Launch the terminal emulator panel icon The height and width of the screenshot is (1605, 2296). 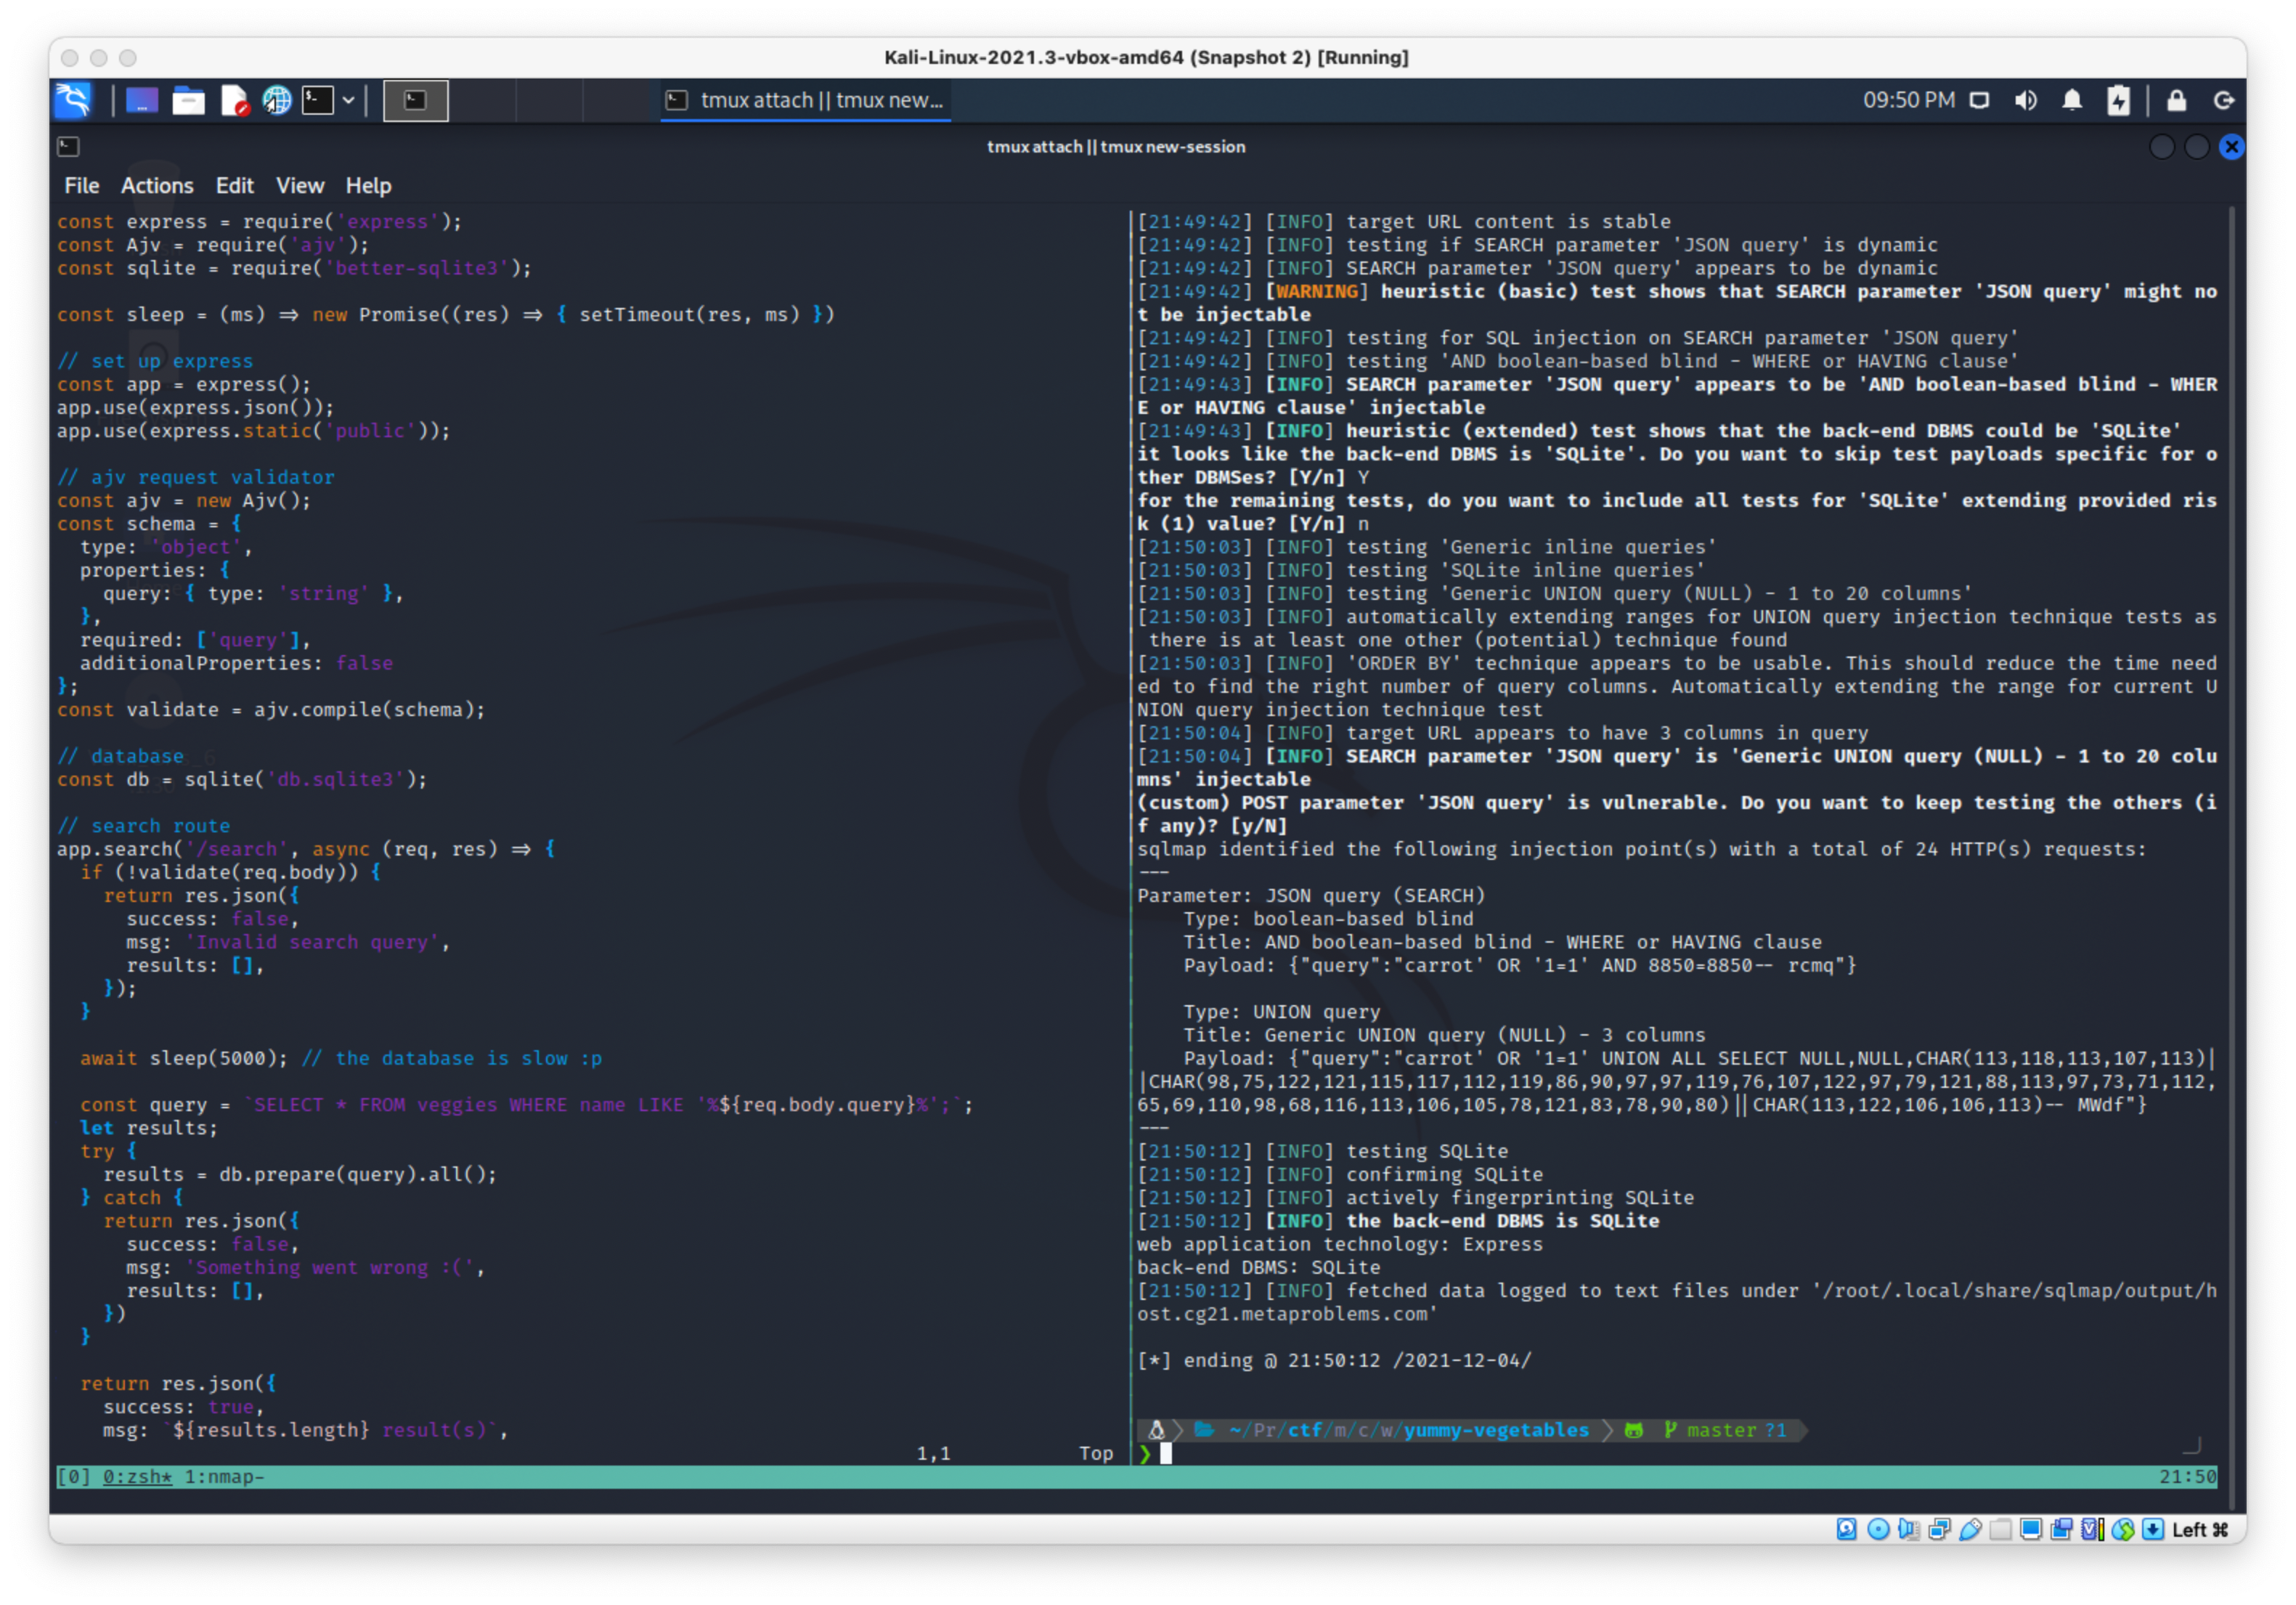click(318, 100)
